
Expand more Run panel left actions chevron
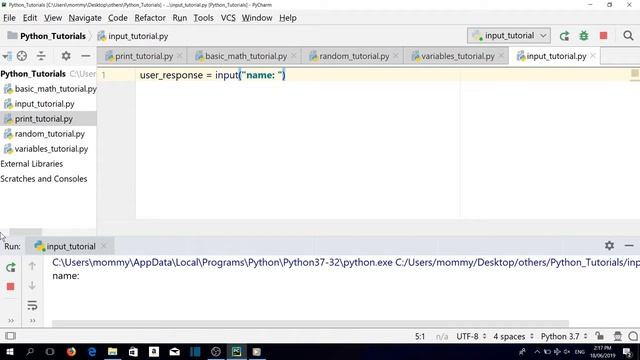[x=11, y=321]
